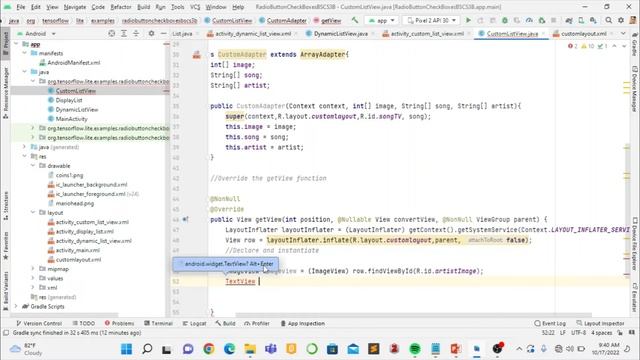This screenshot has width=640, height=360.
Task: Open the app run configuration dropdown
Action: (382, 20)
